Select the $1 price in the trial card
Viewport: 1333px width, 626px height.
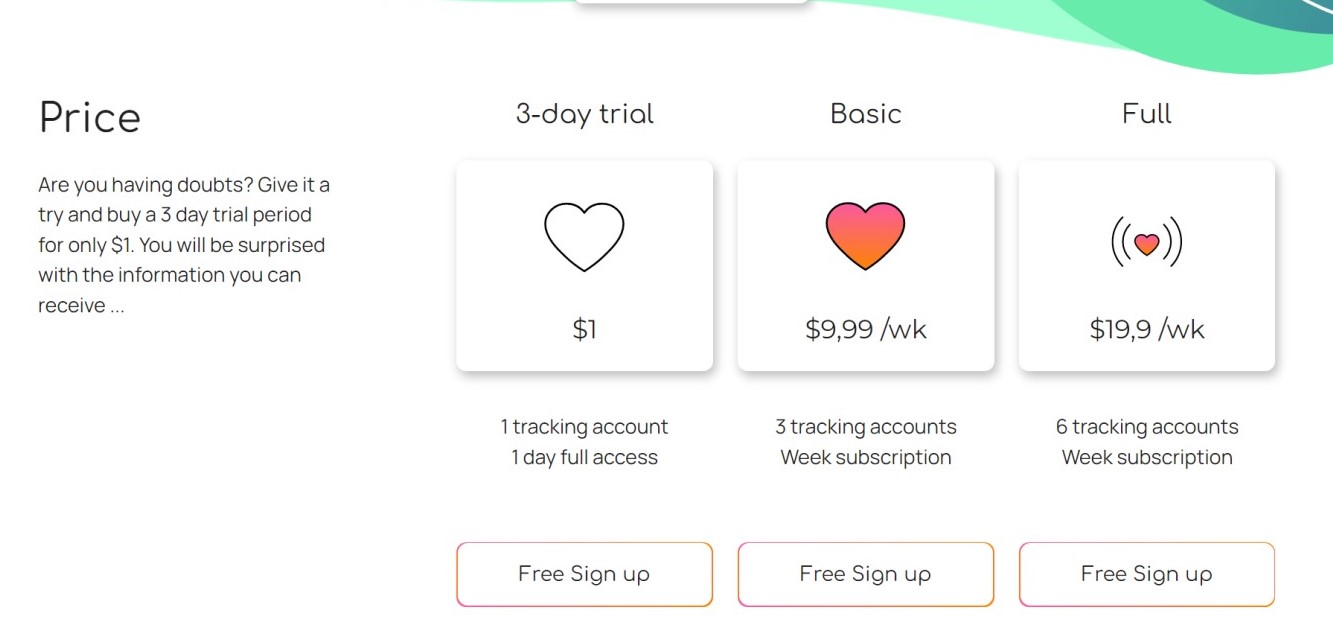tap(584, 329)
